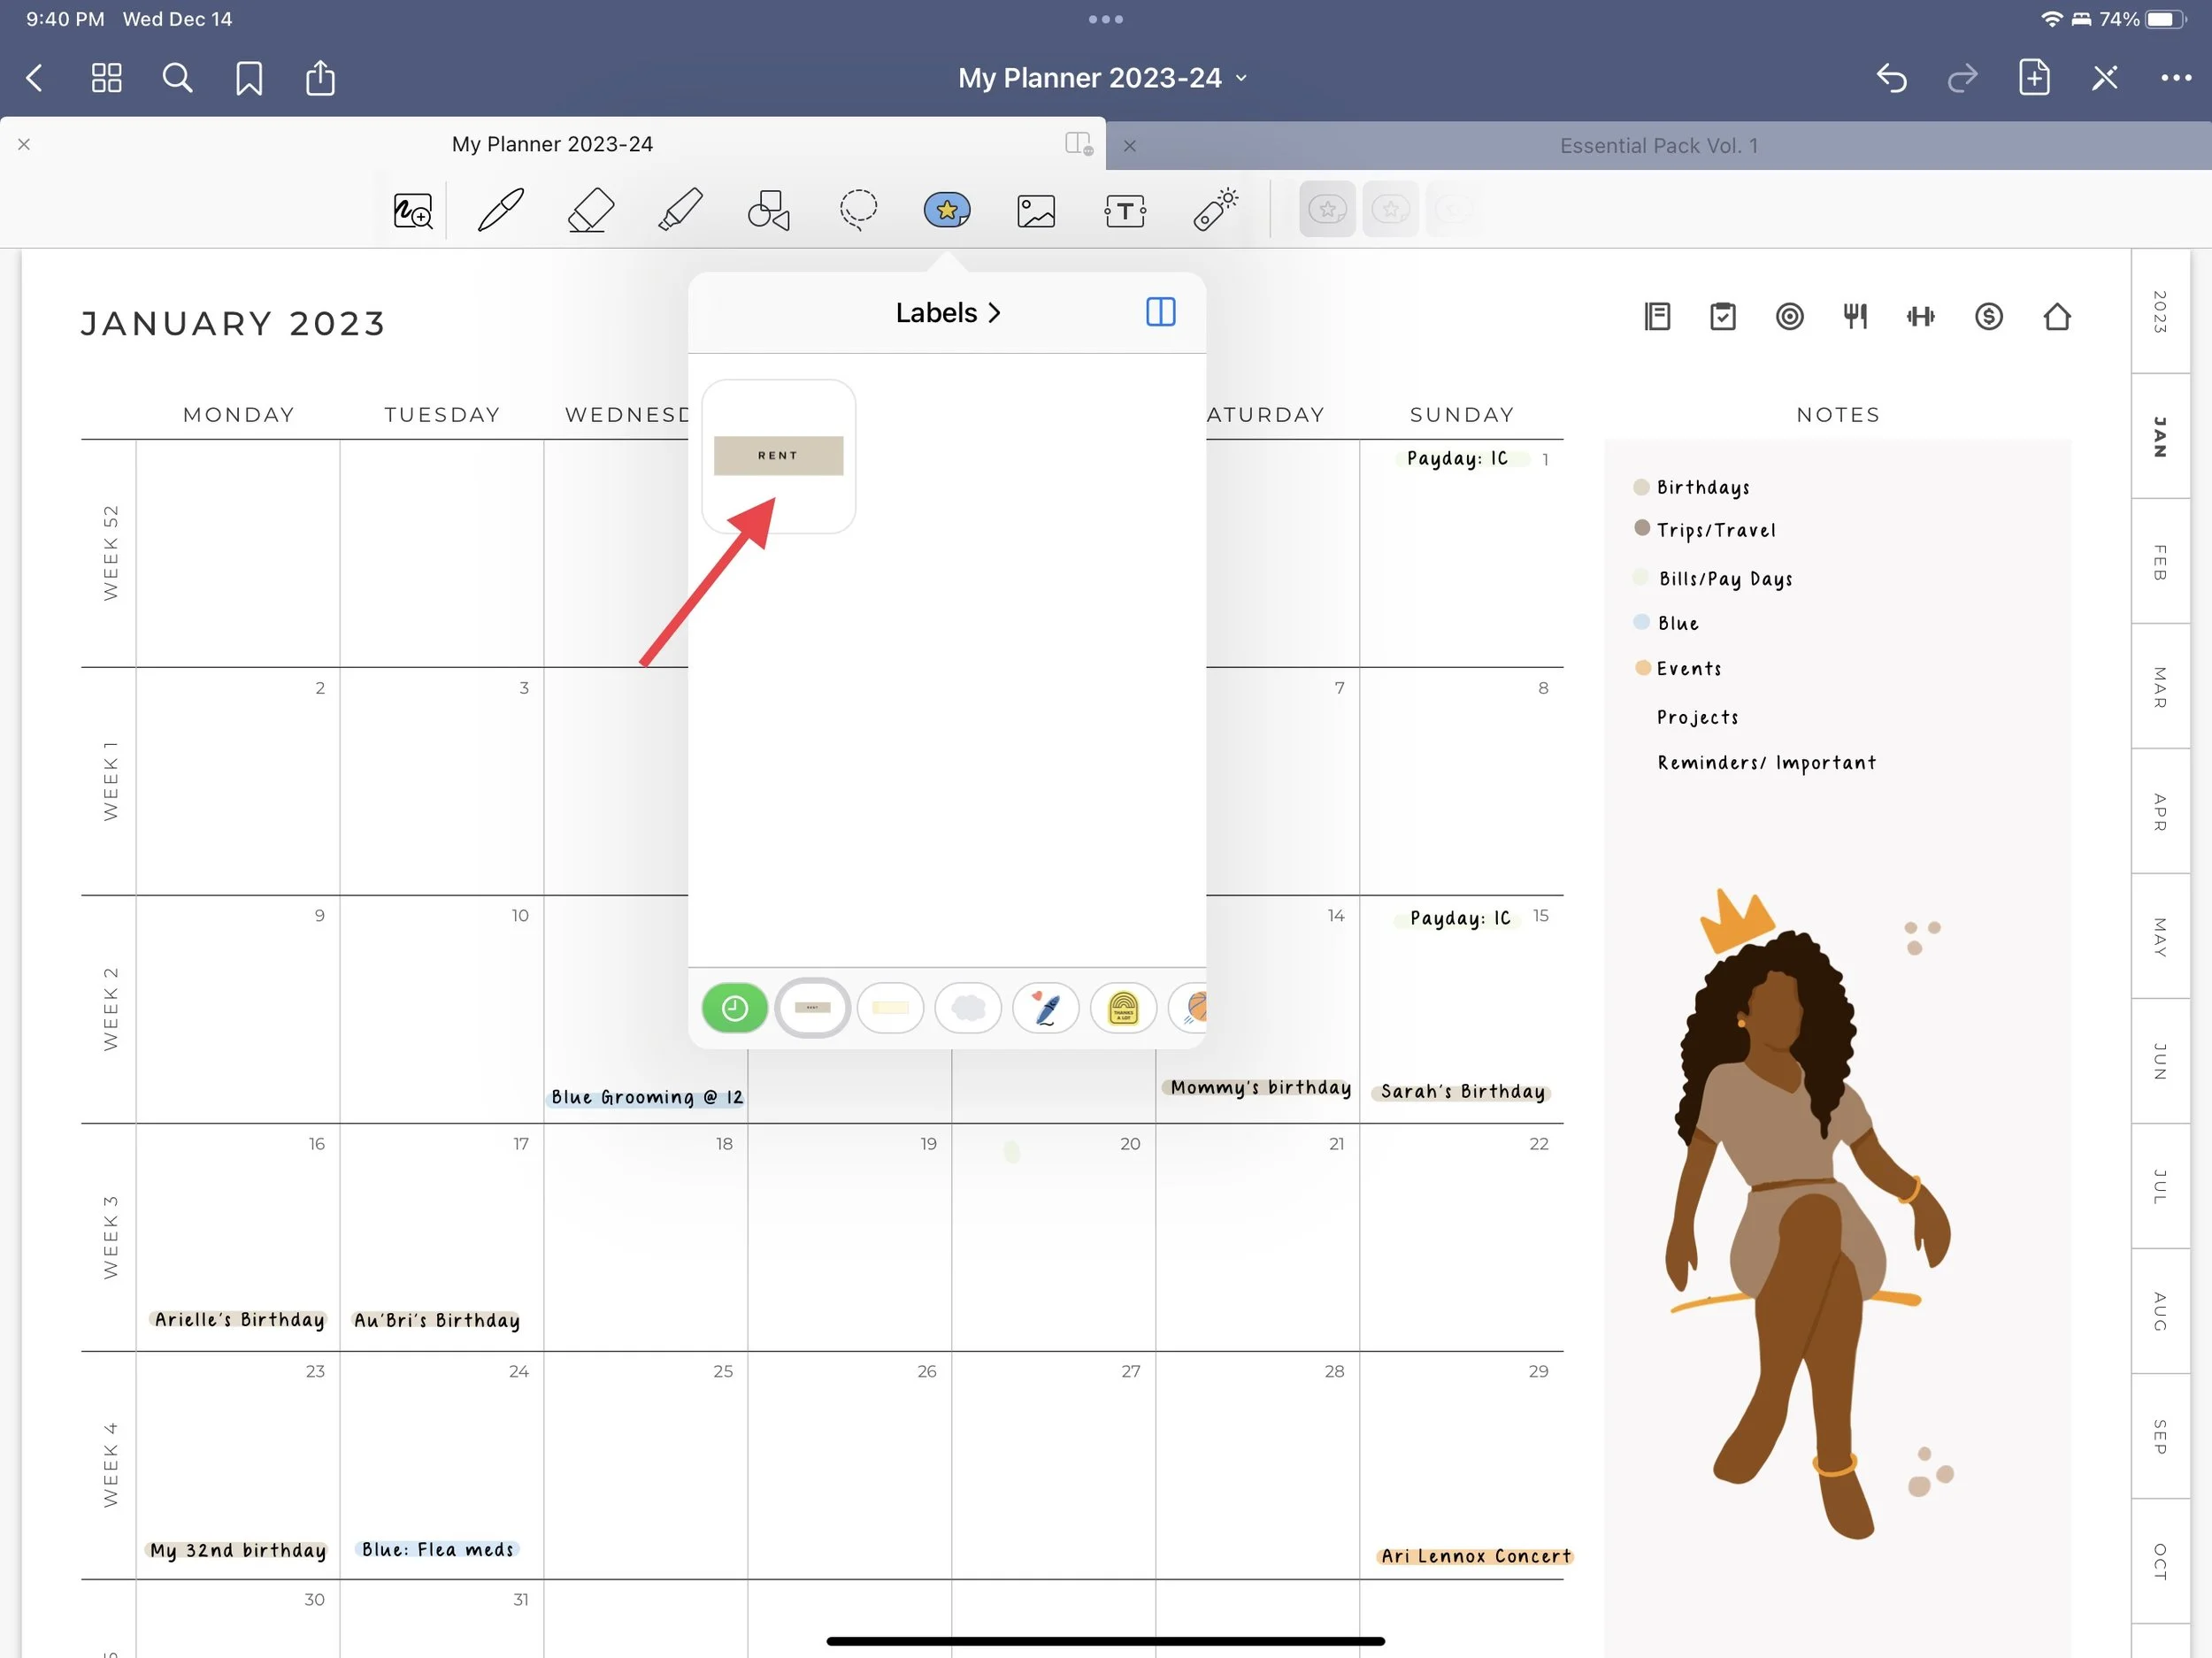
Task: Select the Lasso tool
Action: point(858,210)
